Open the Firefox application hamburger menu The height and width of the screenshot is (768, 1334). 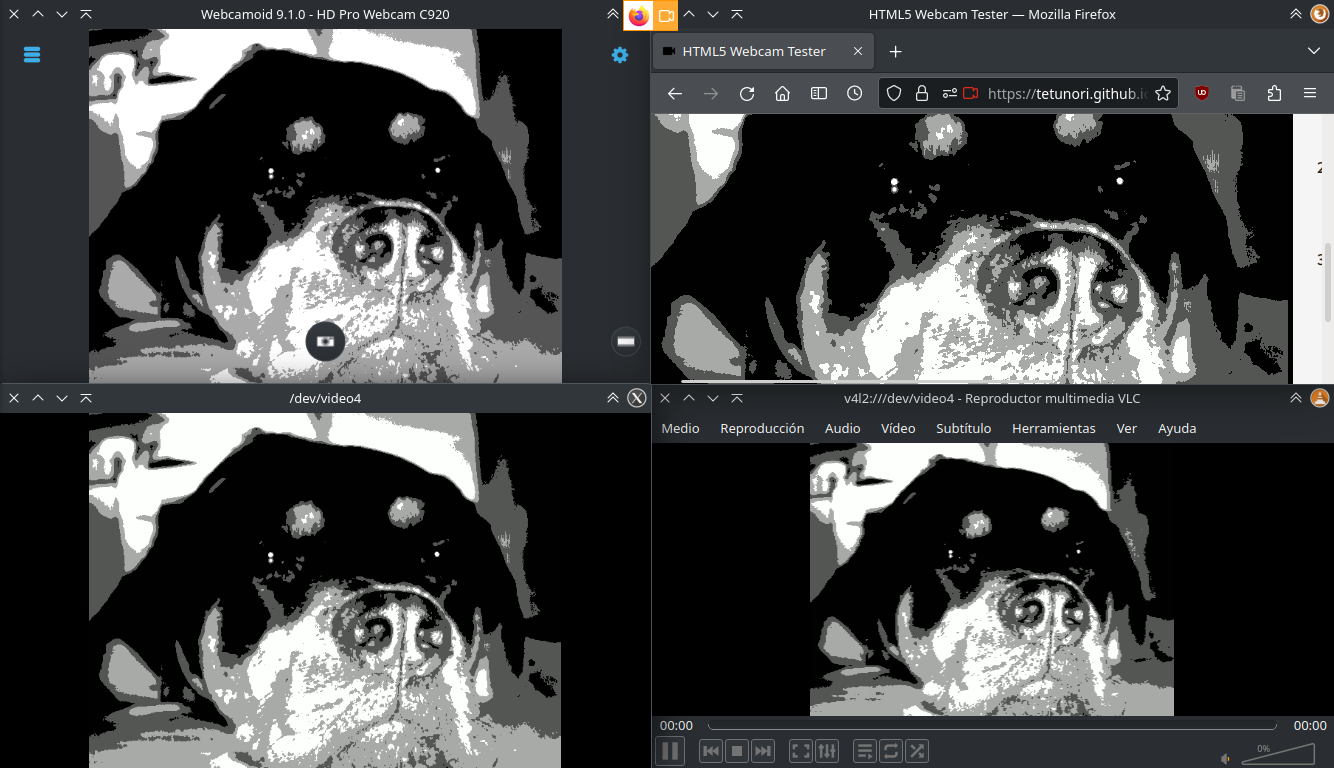[x=1310, y=93]
